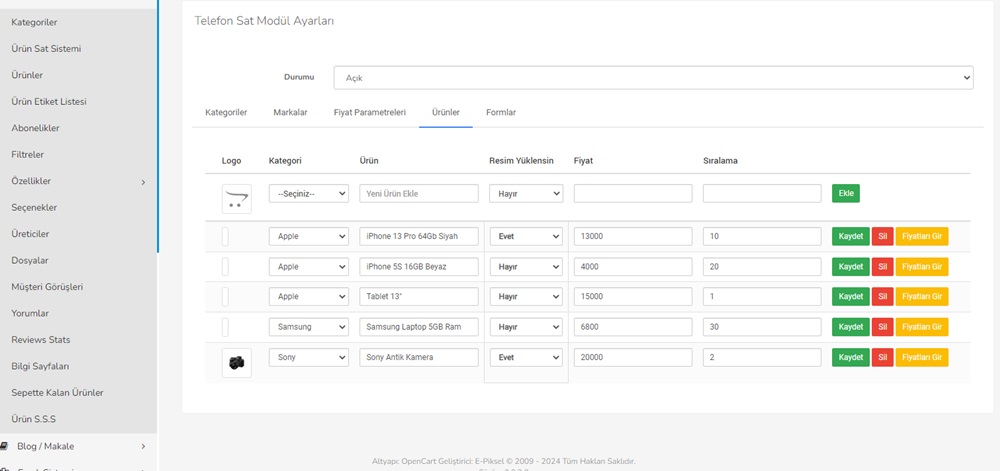Open Resim Yüklensin dropdown for iPhone 13 Pro
This screenshot has width=1000, height=471.
point(526,236)
